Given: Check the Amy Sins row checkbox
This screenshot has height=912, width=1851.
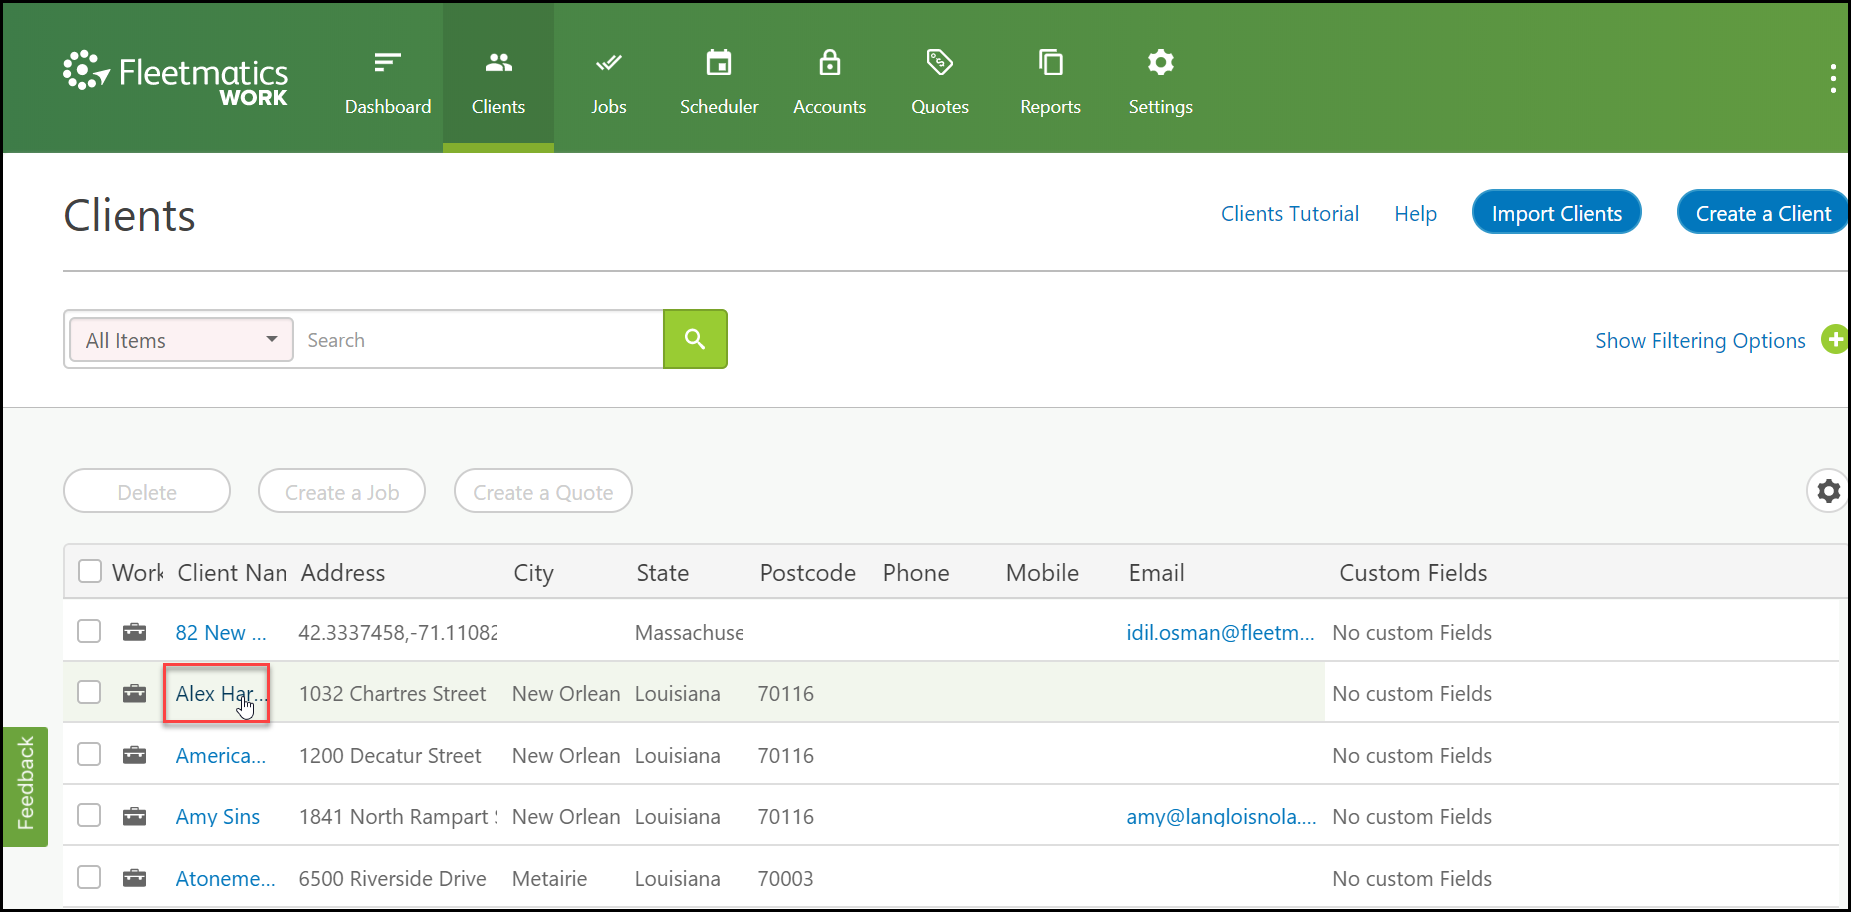Looking at the screenshot, I should pos(90,815).
